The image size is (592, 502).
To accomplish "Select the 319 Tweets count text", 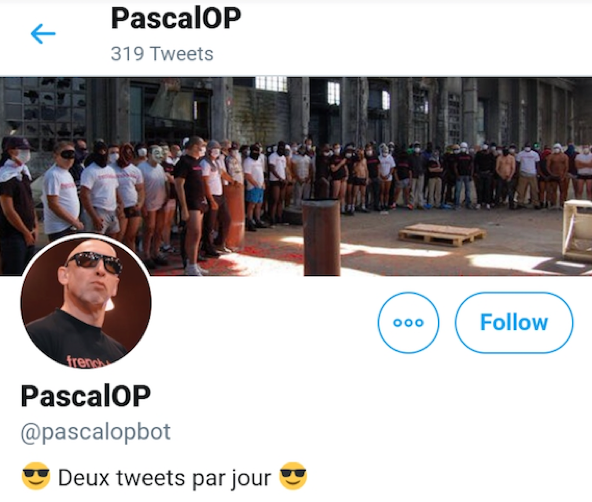I will 162,54.
